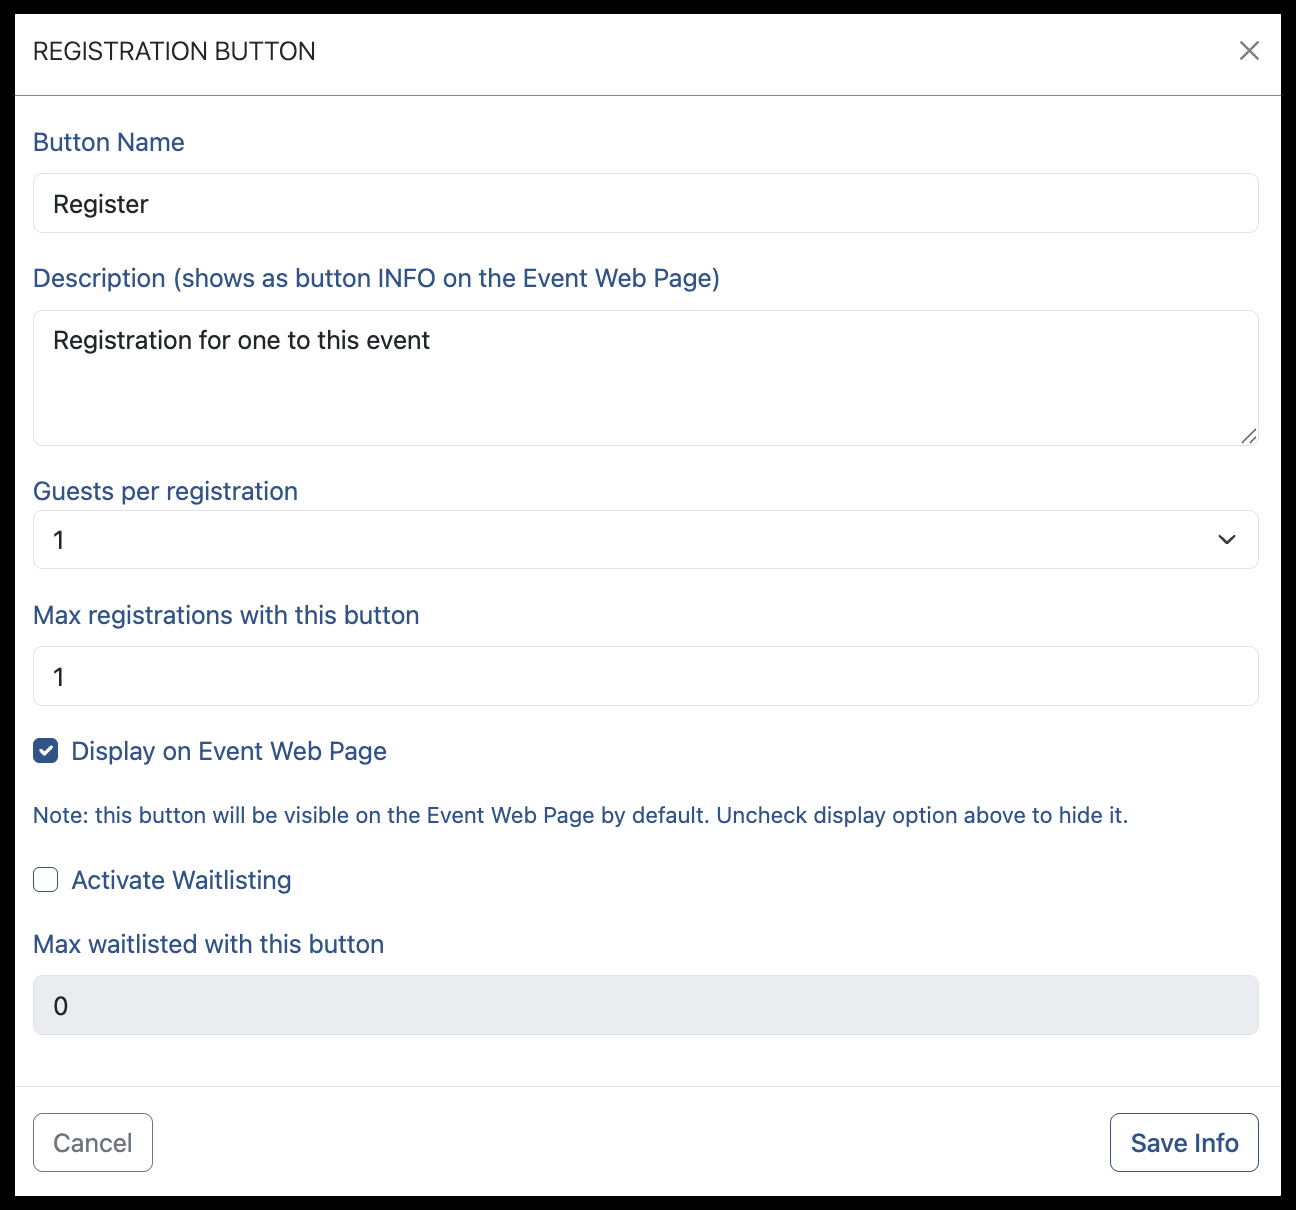Click the Button Name label
This screenshot has width=1296, height=1210.
109,142
